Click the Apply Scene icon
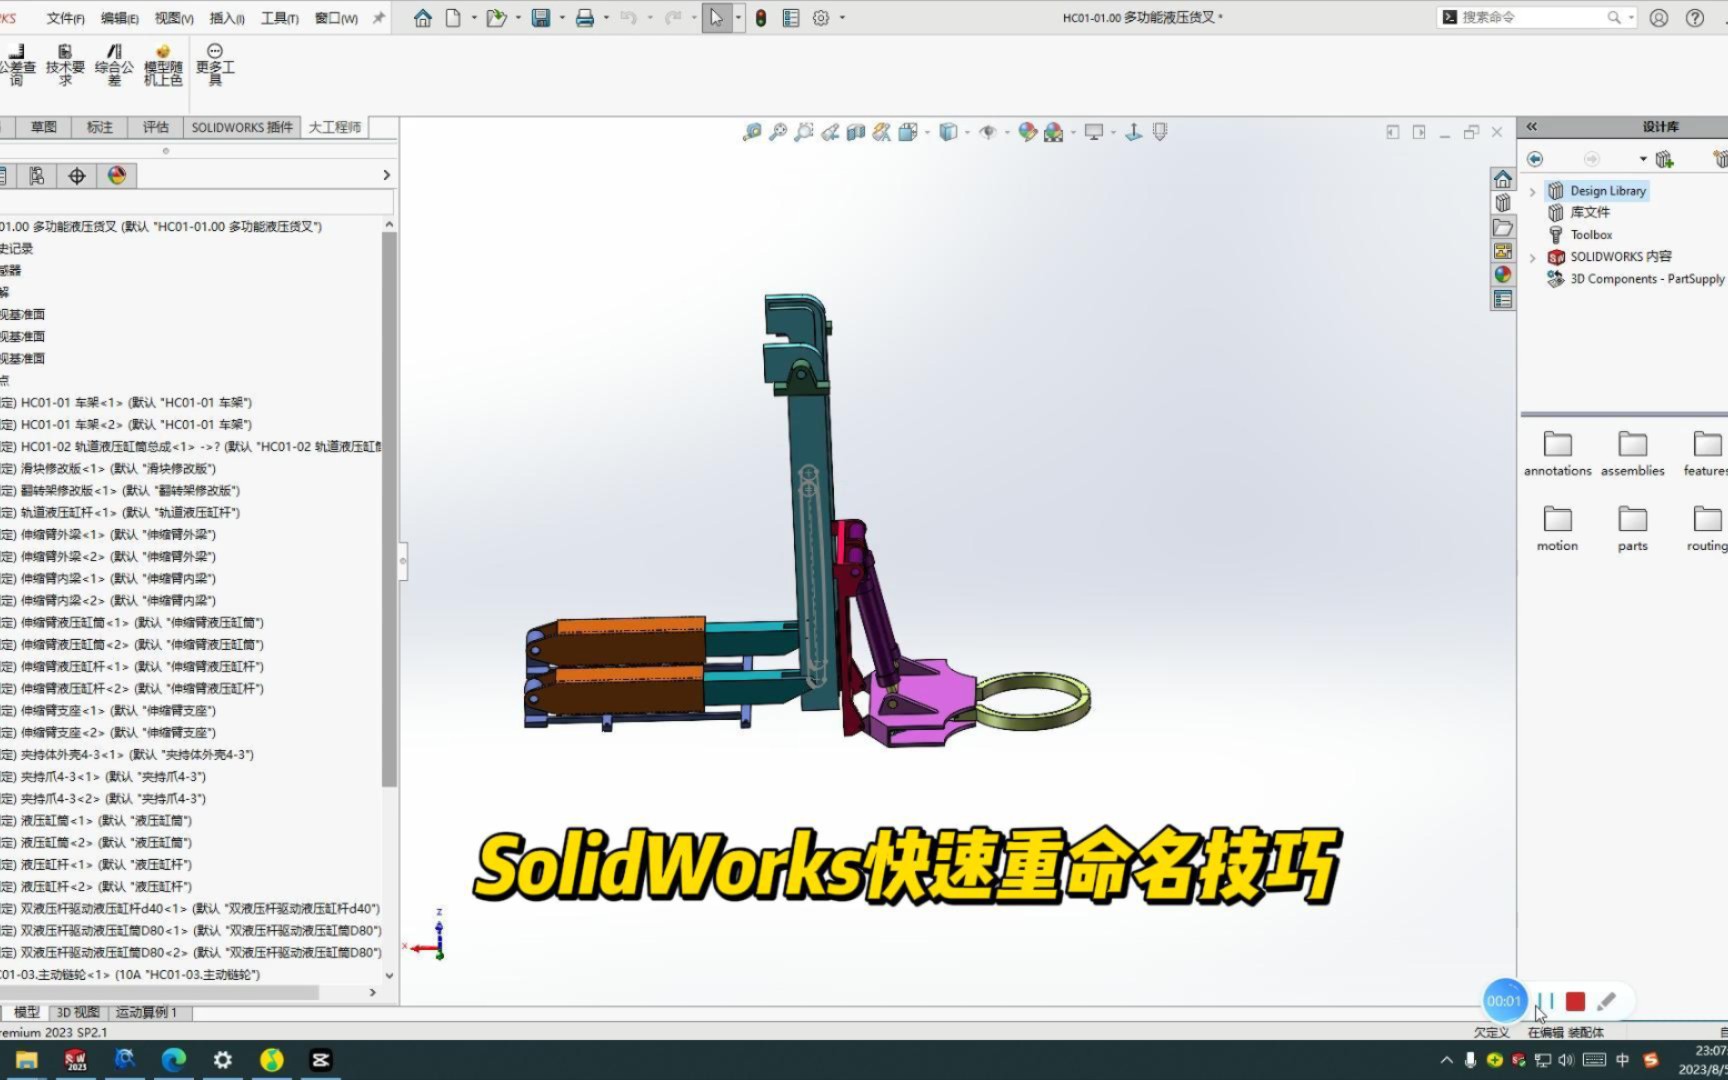This screenshot has height=1080, width=1728. 1053,132
